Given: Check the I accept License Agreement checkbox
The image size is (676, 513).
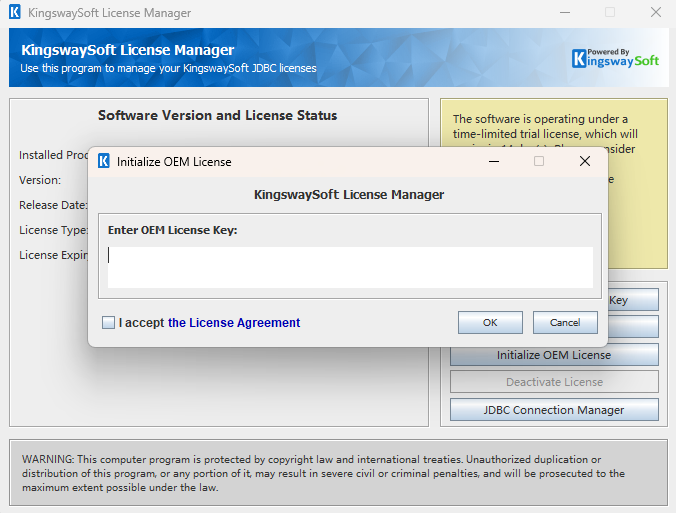Looking at the screenshot, I should click(108, 322).
